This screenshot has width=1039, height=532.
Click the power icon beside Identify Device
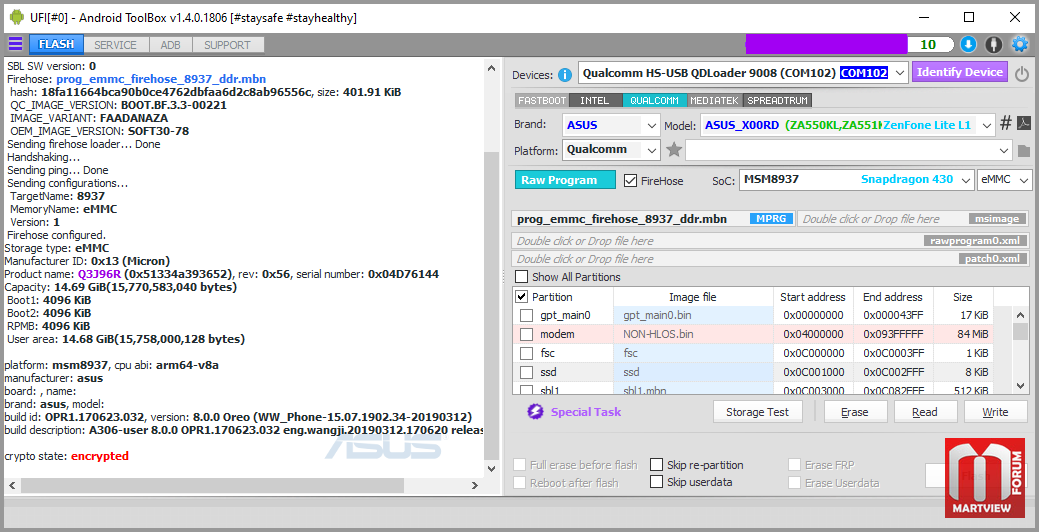tap(1021, 74)
